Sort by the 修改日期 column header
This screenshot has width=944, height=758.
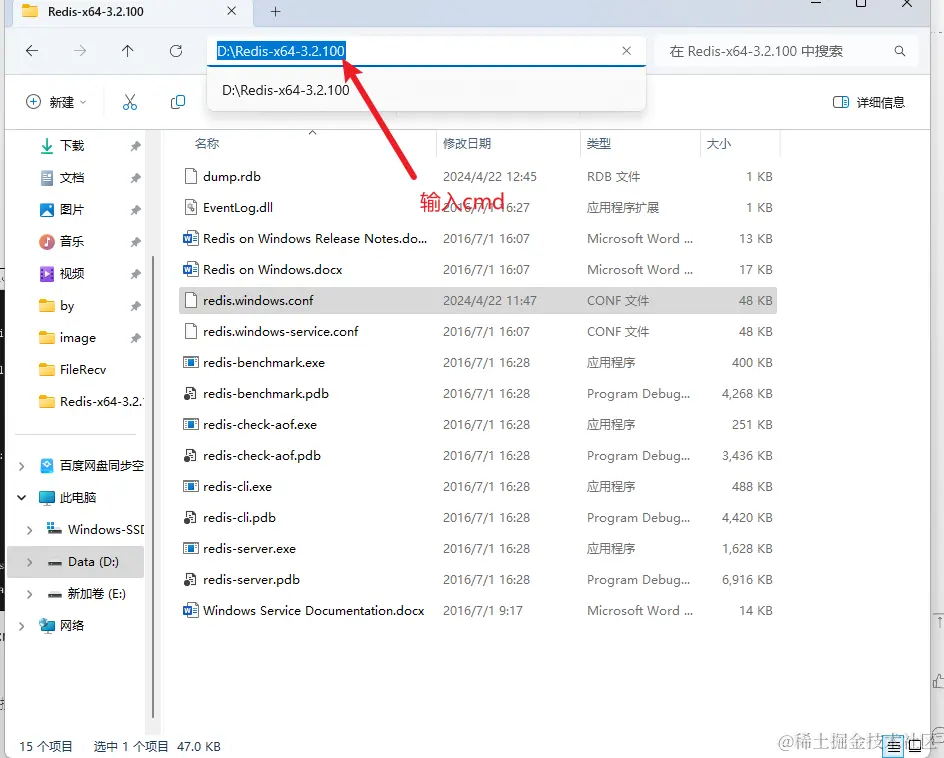point(467,143)
